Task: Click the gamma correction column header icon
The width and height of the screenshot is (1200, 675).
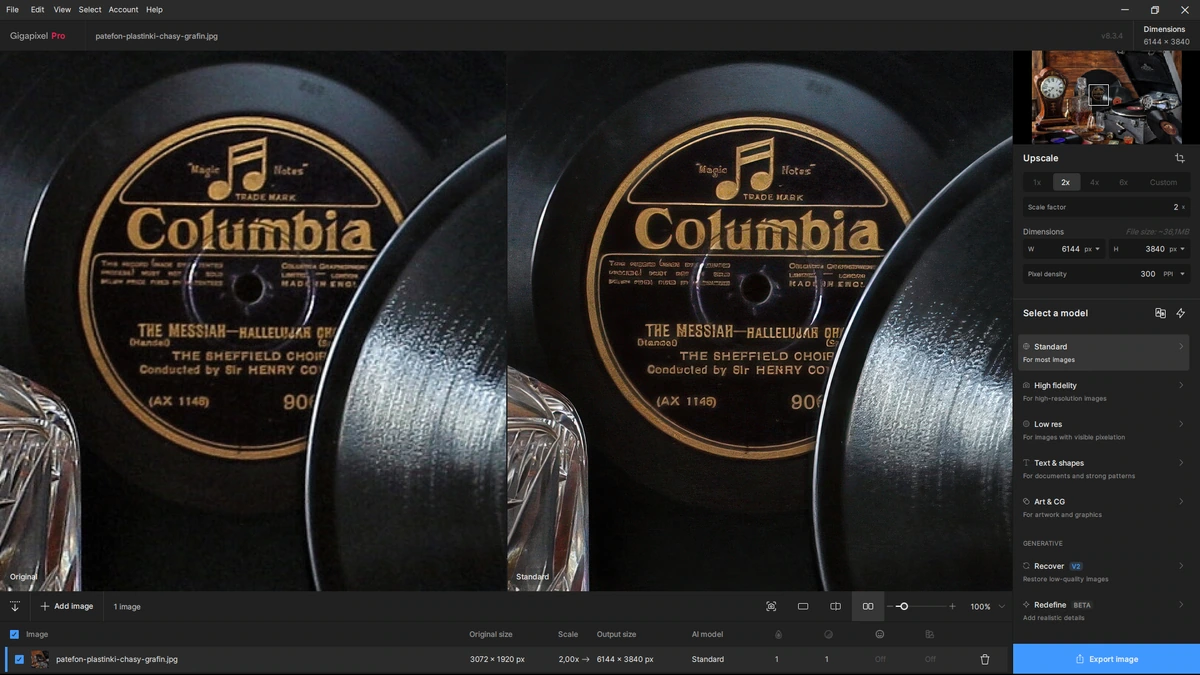Action: (930, 634)
